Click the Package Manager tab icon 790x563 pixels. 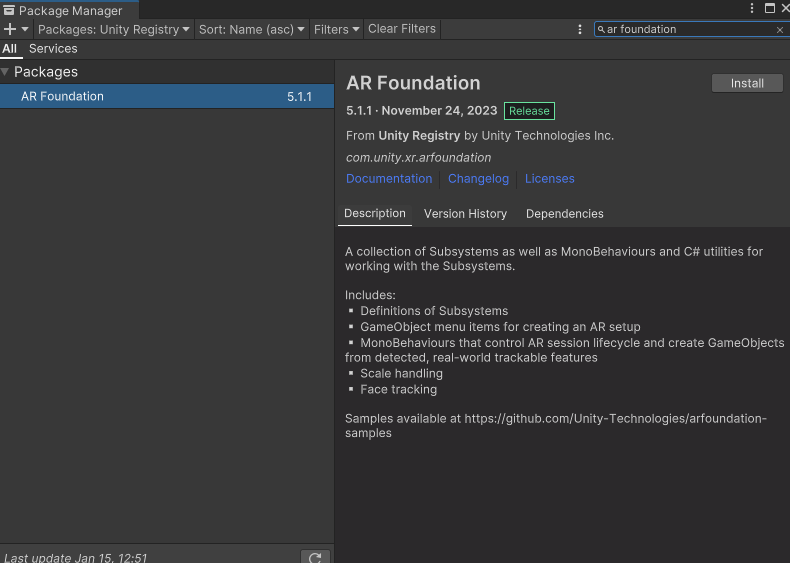coord(9,10)
